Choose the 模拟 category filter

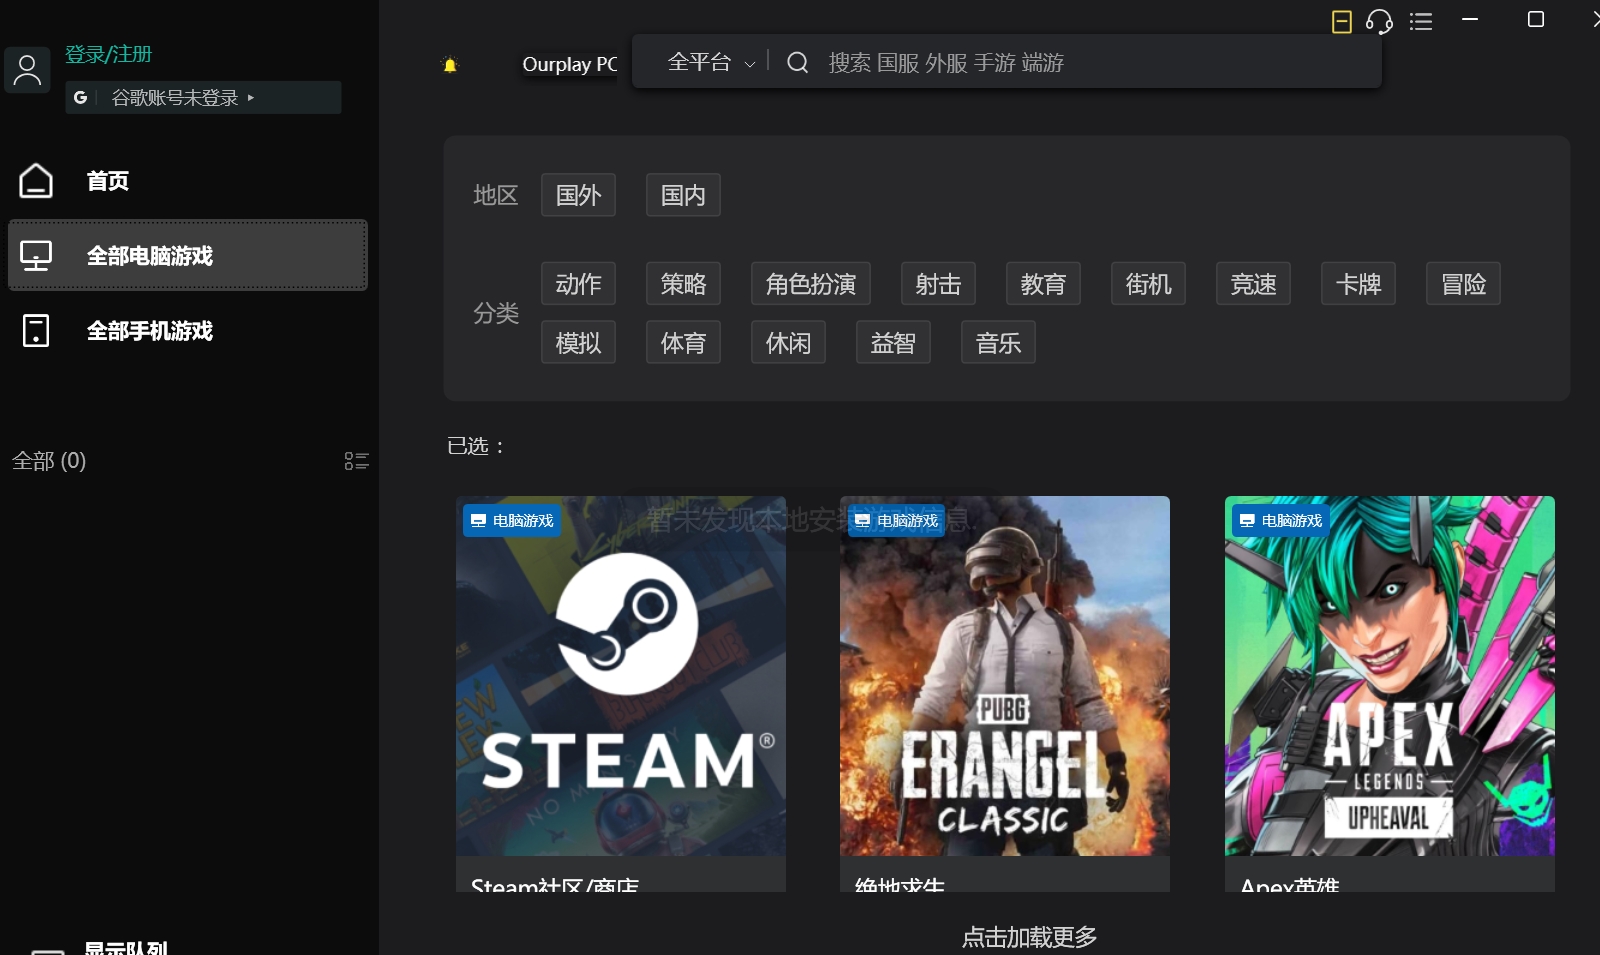tap(578, 343)
